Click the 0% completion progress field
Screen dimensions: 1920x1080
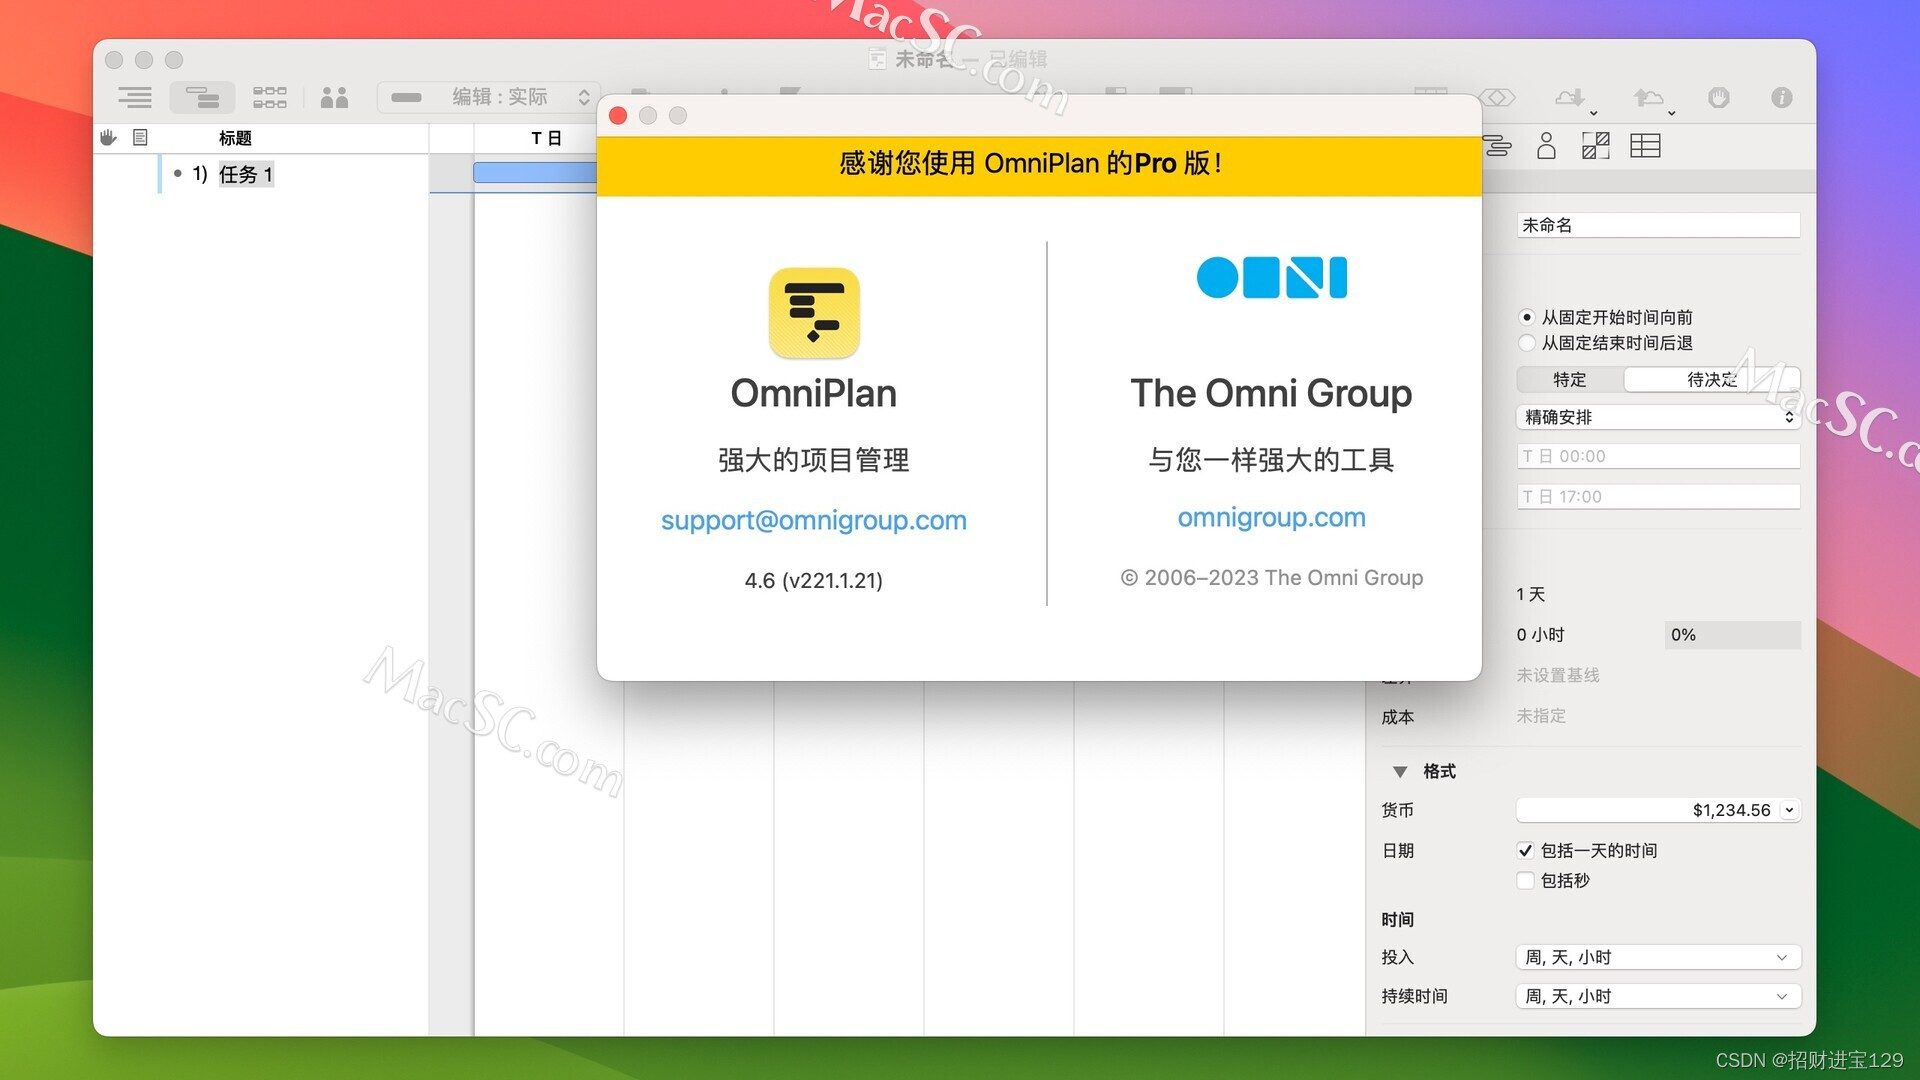point(1732,635)
